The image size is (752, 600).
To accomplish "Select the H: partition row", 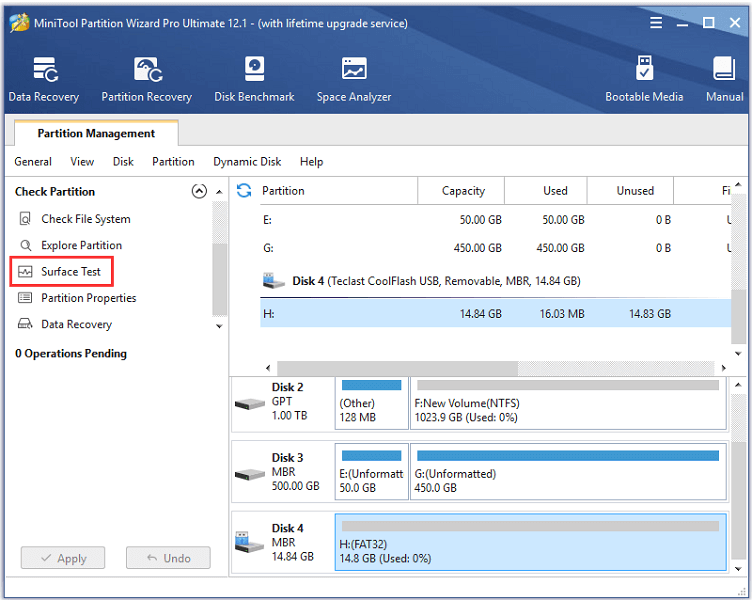I will [495, 313].
